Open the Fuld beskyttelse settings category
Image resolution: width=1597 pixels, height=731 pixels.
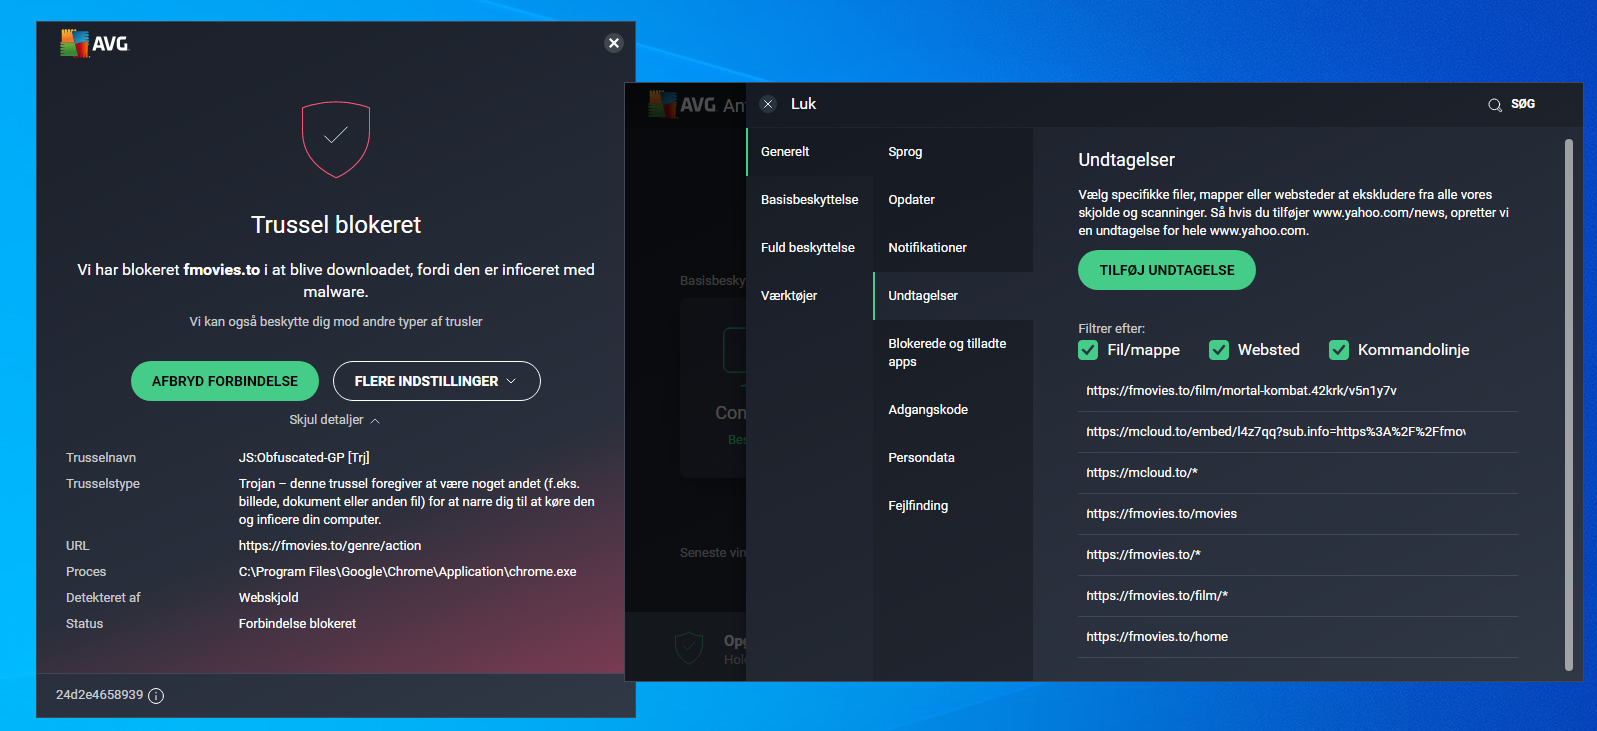[x=810, y=248]
